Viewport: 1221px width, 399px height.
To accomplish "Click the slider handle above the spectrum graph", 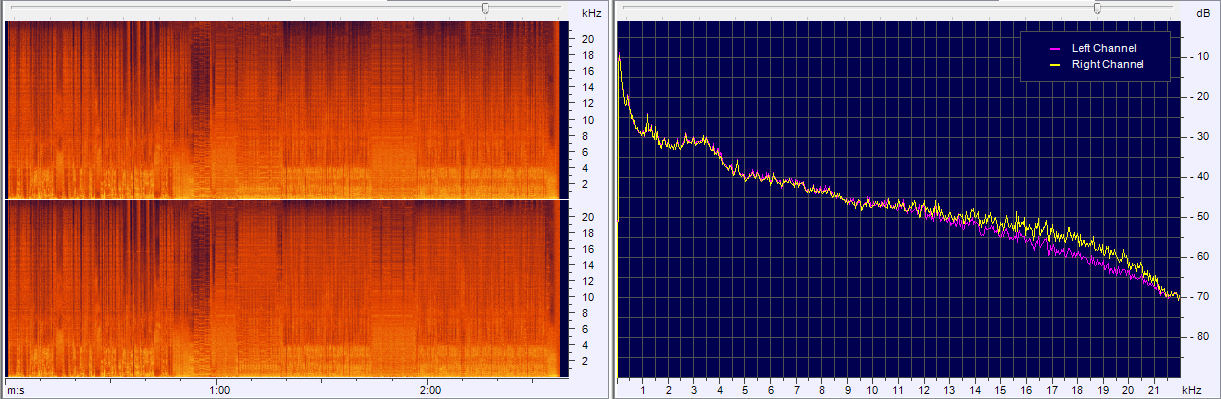I will coord(1097,8).
